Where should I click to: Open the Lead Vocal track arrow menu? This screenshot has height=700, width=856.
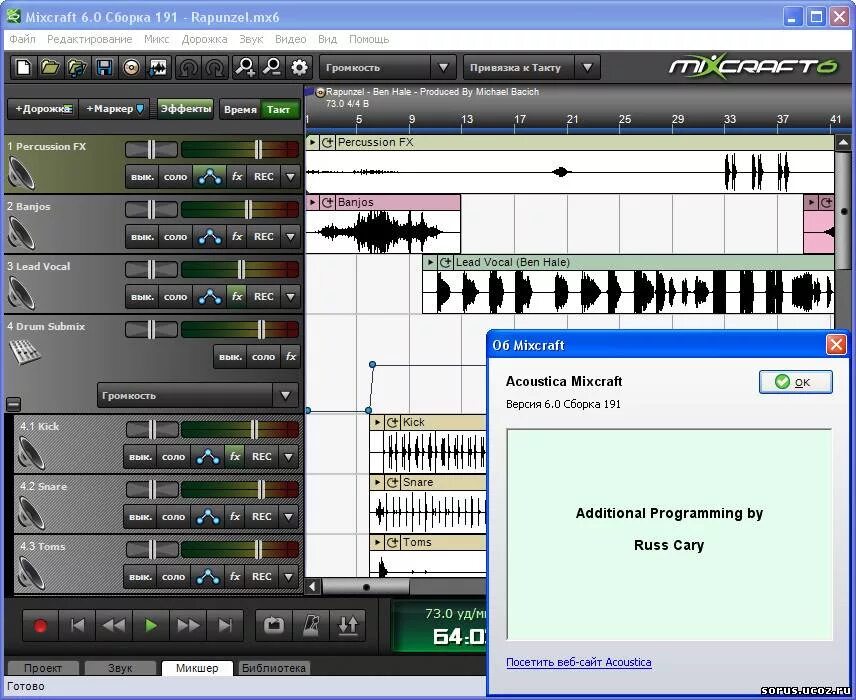point(290,296)
